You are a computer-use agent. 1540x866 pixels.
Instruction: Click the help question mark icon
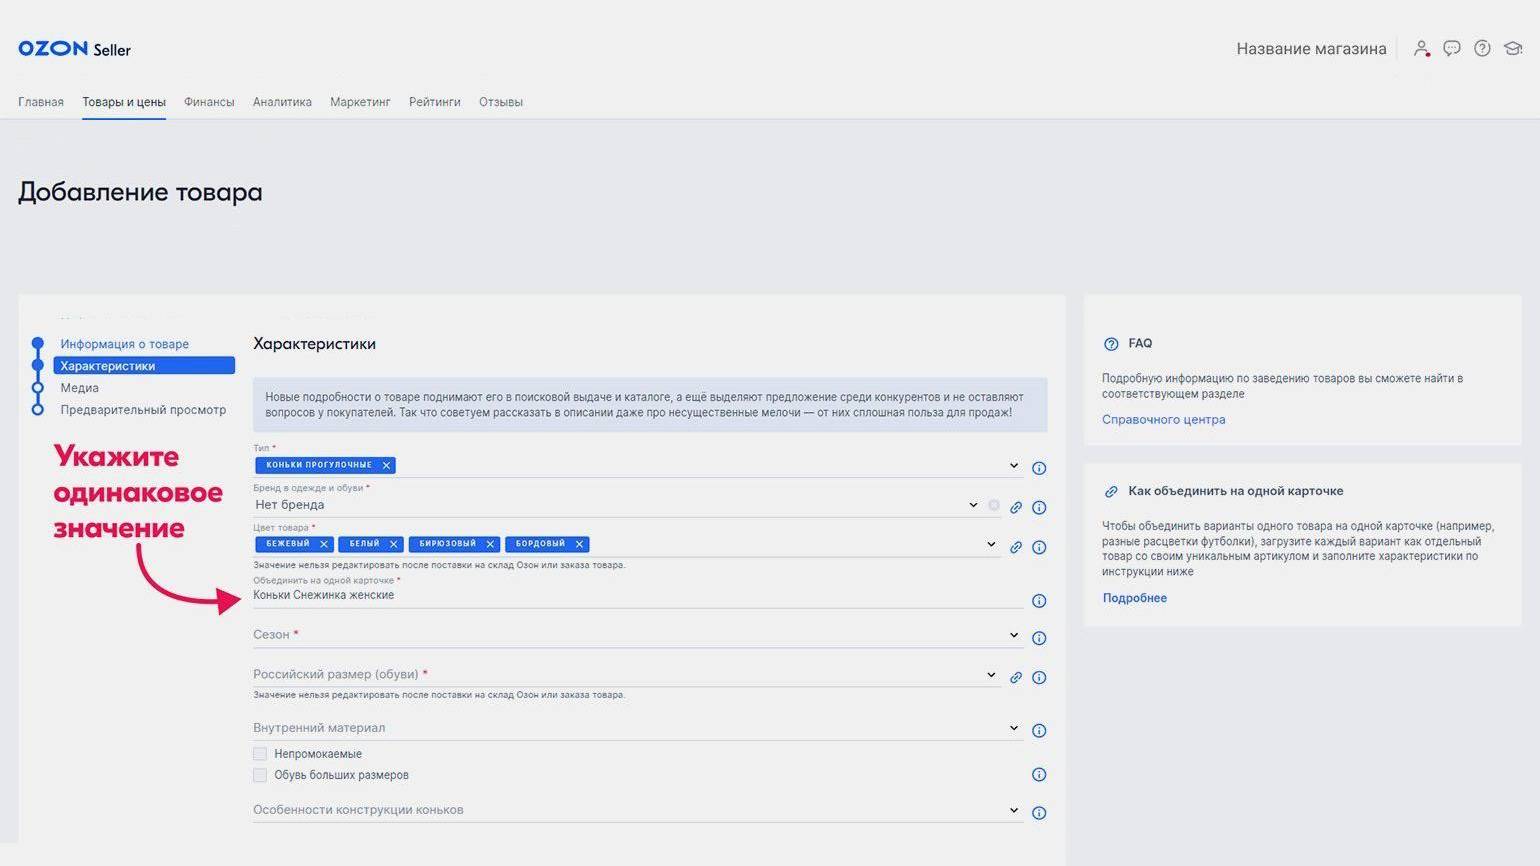(x=1482, y=48)
